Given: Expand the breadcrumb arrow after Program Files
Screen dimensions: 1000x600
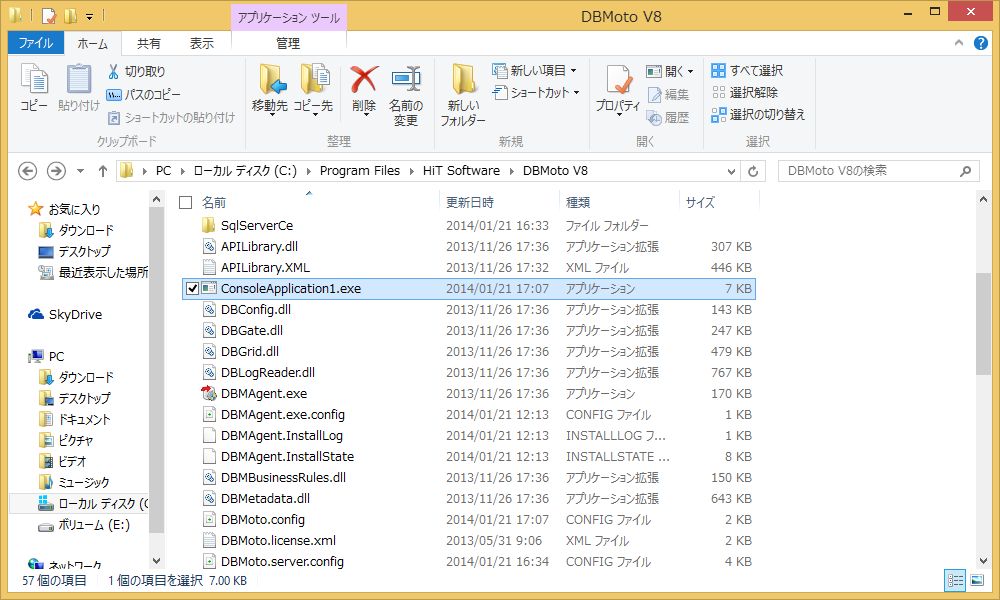Looking at the screenshot, I should (411, 171).
